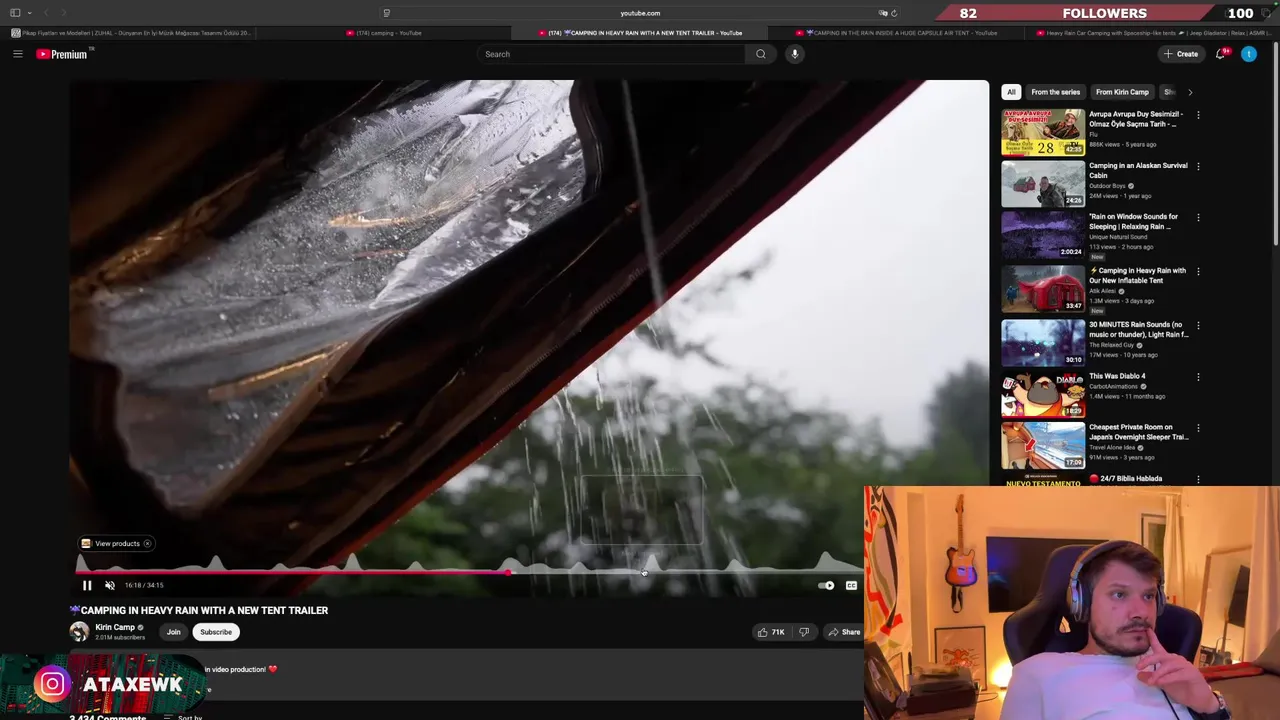Open the 30 MINUTES Rain Sounds thumbnail
The width and height of the screenshot is (1280, 720).
pyautogui.click(x=1043, y=343)
